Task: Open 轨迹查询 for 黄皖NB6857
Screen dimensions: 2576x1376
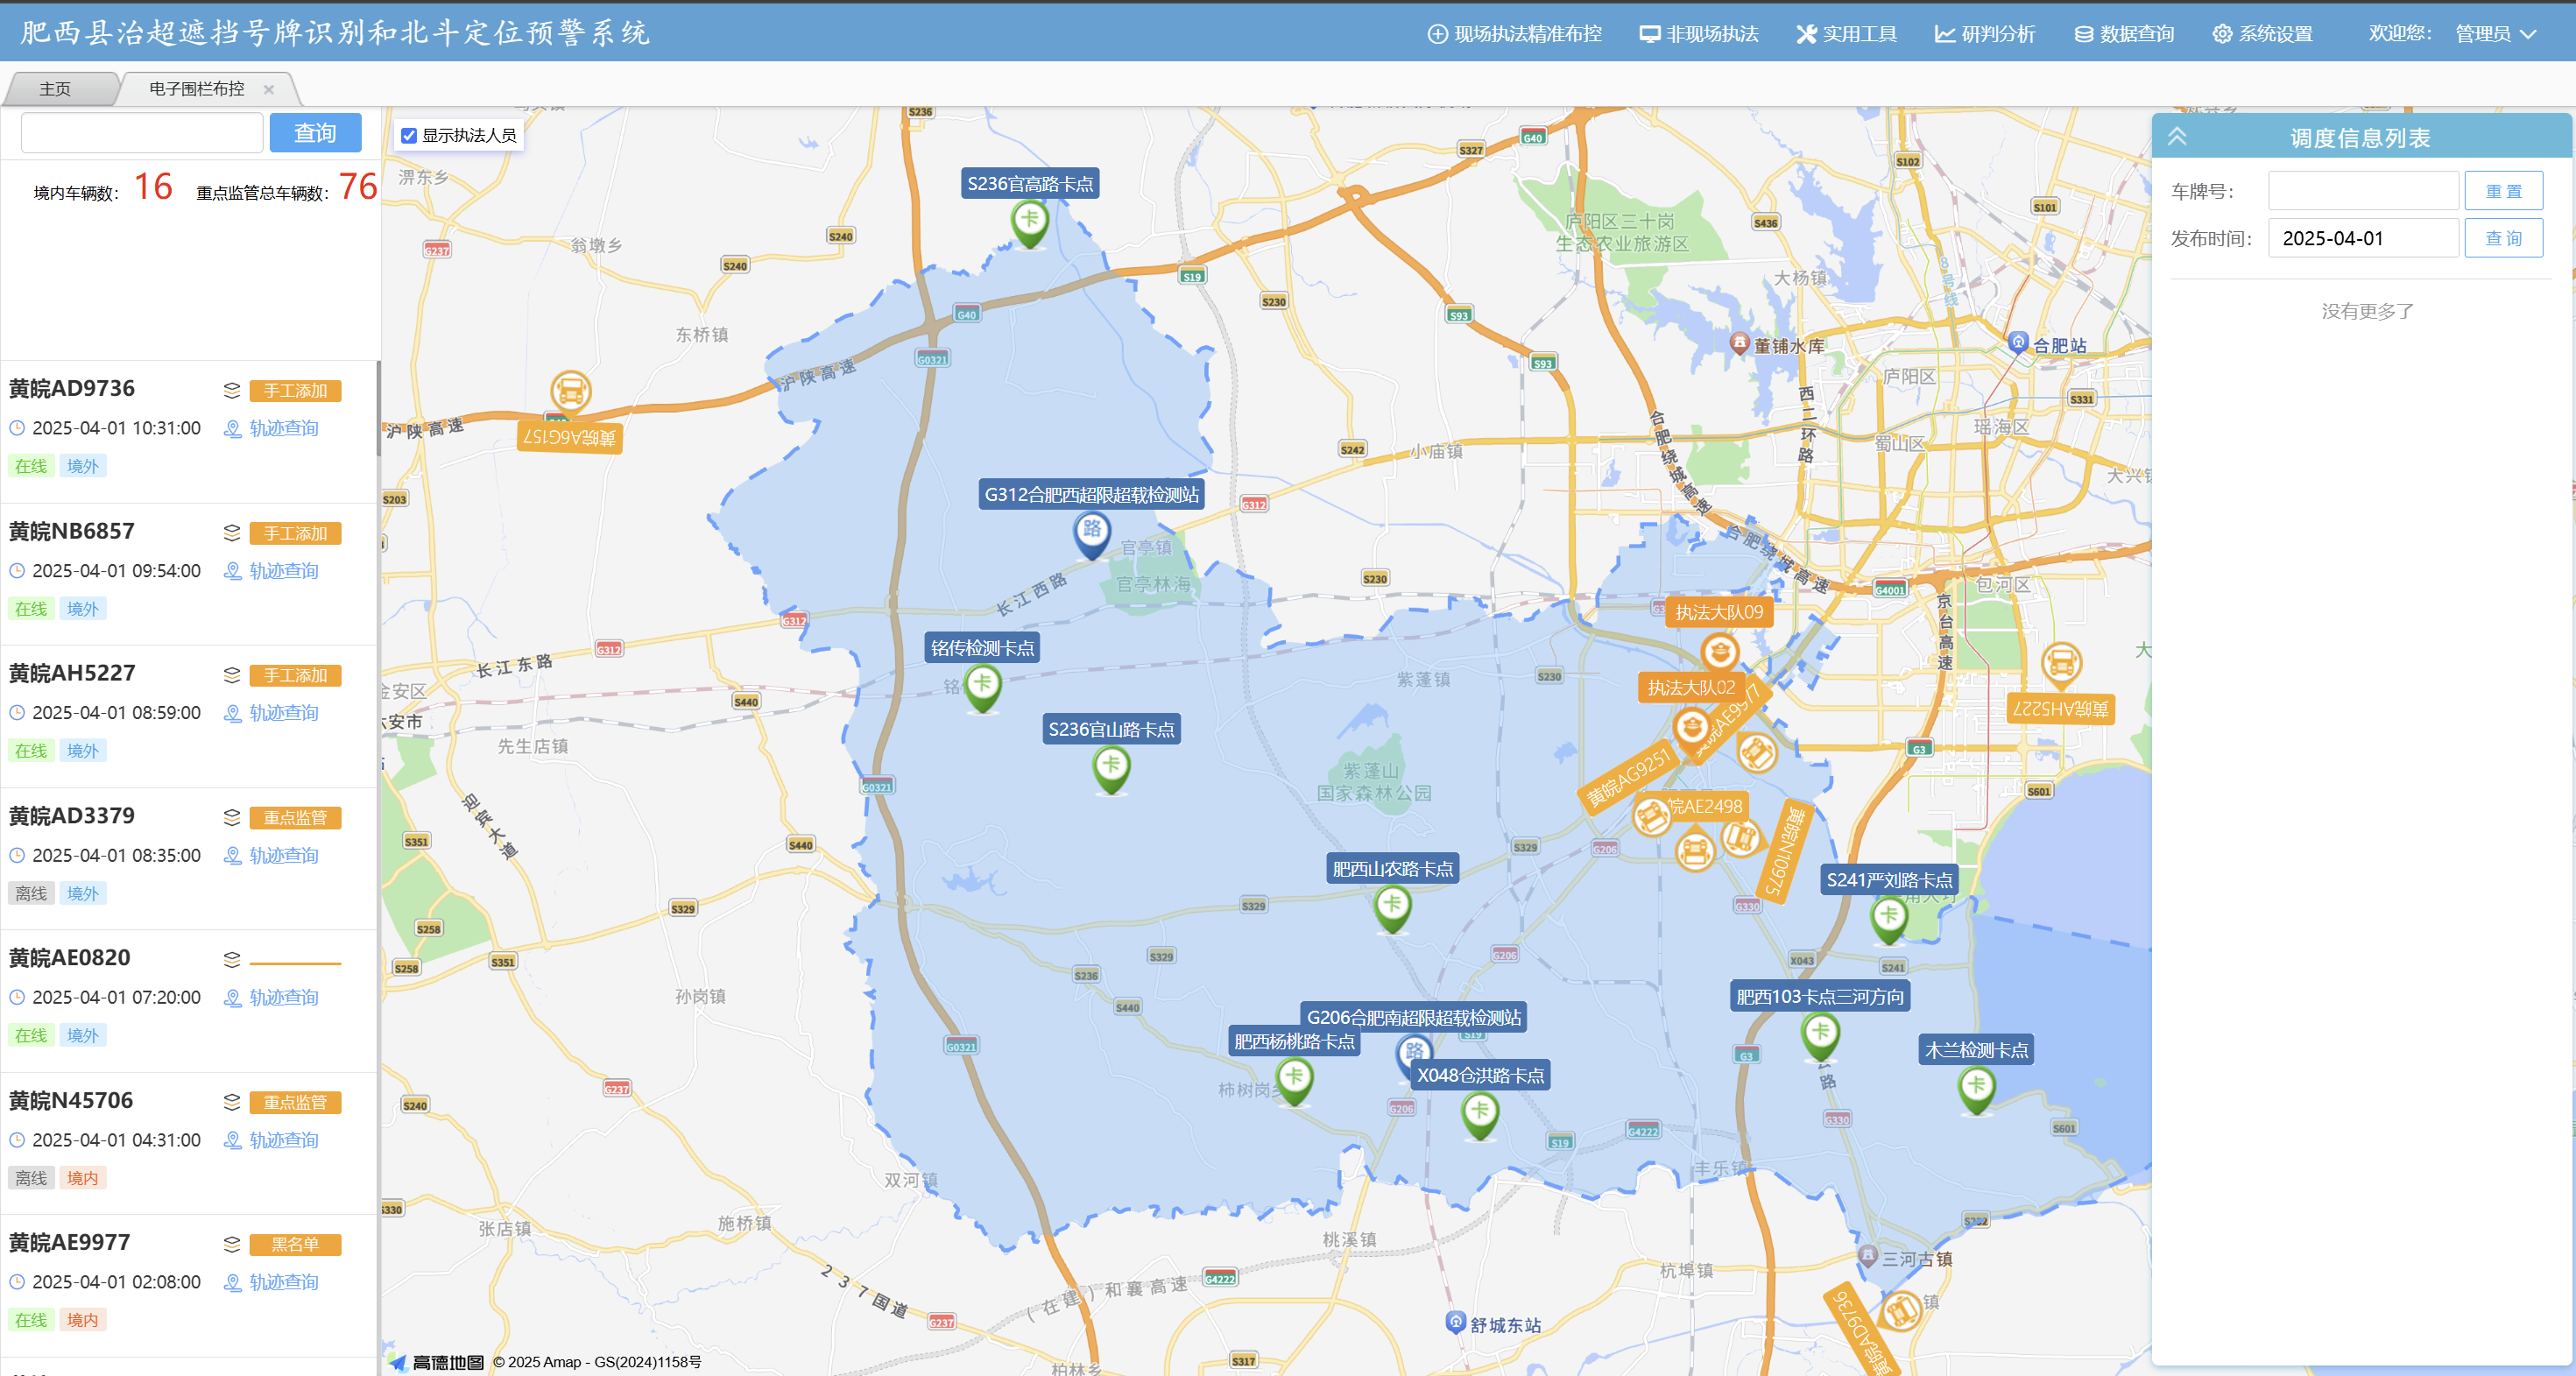Action: [271, 571]
